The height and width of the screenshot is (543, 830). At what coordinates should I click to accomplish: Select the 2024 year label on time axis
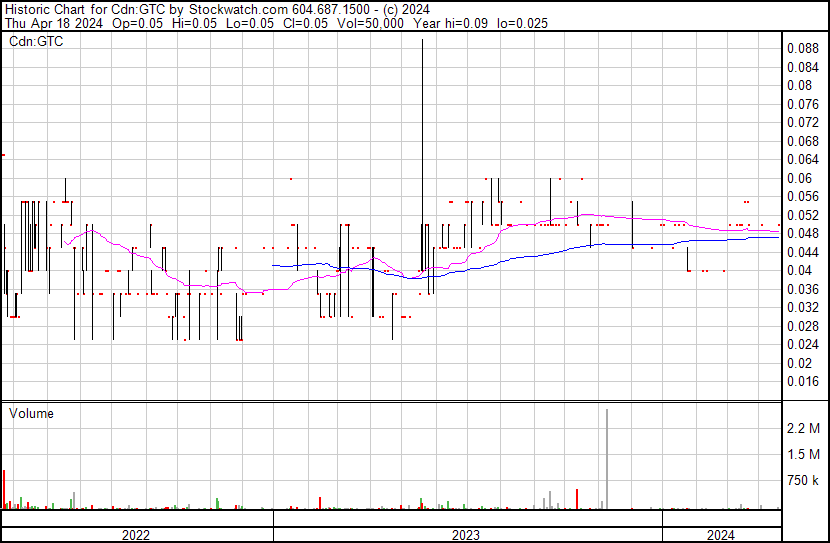pyautogui.click(x=720, y=535)
